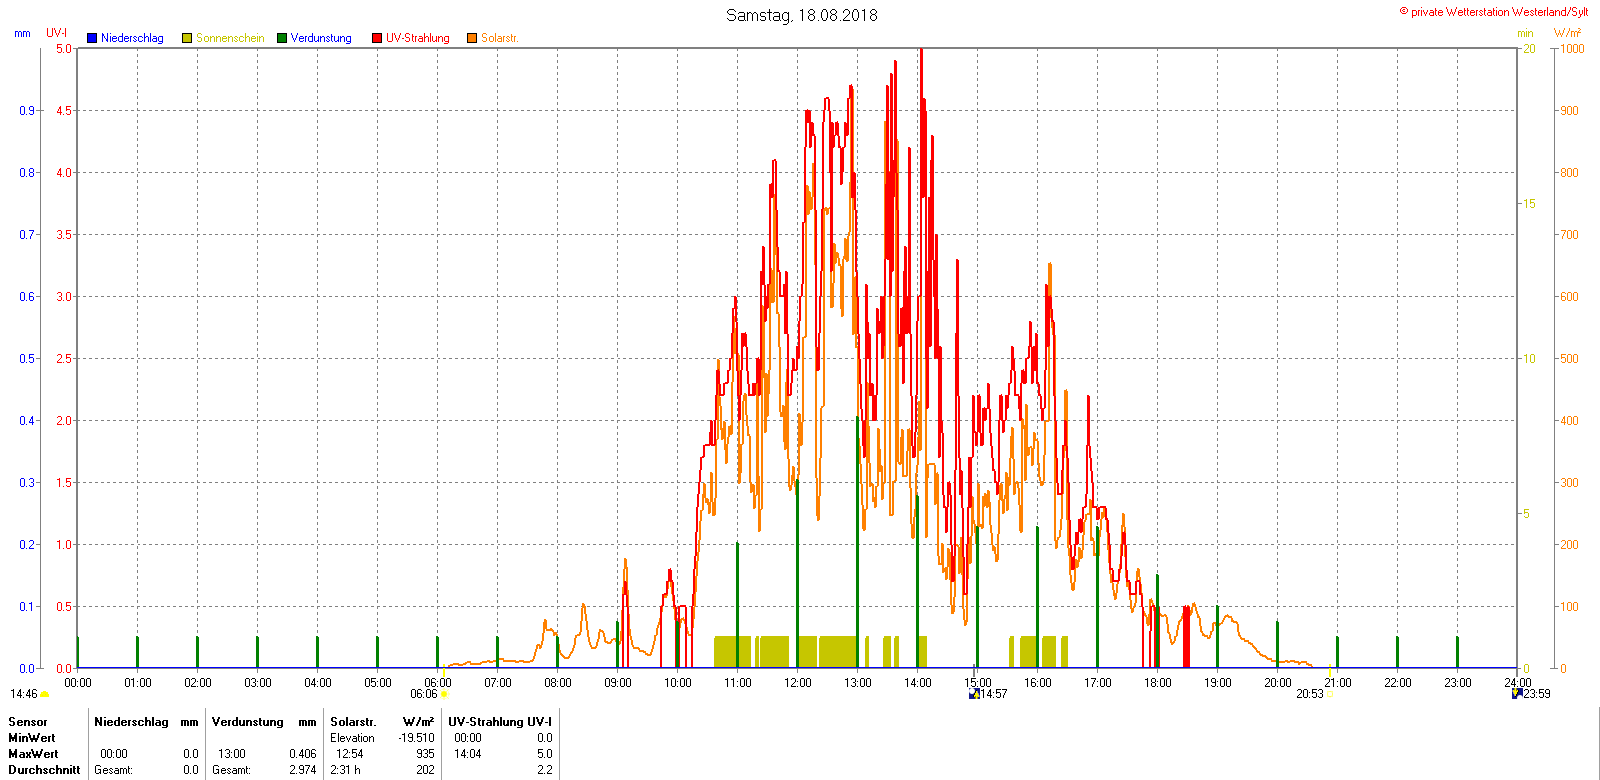
Task: Click the moon time 23:59
Action: (x=1537, y=694)
